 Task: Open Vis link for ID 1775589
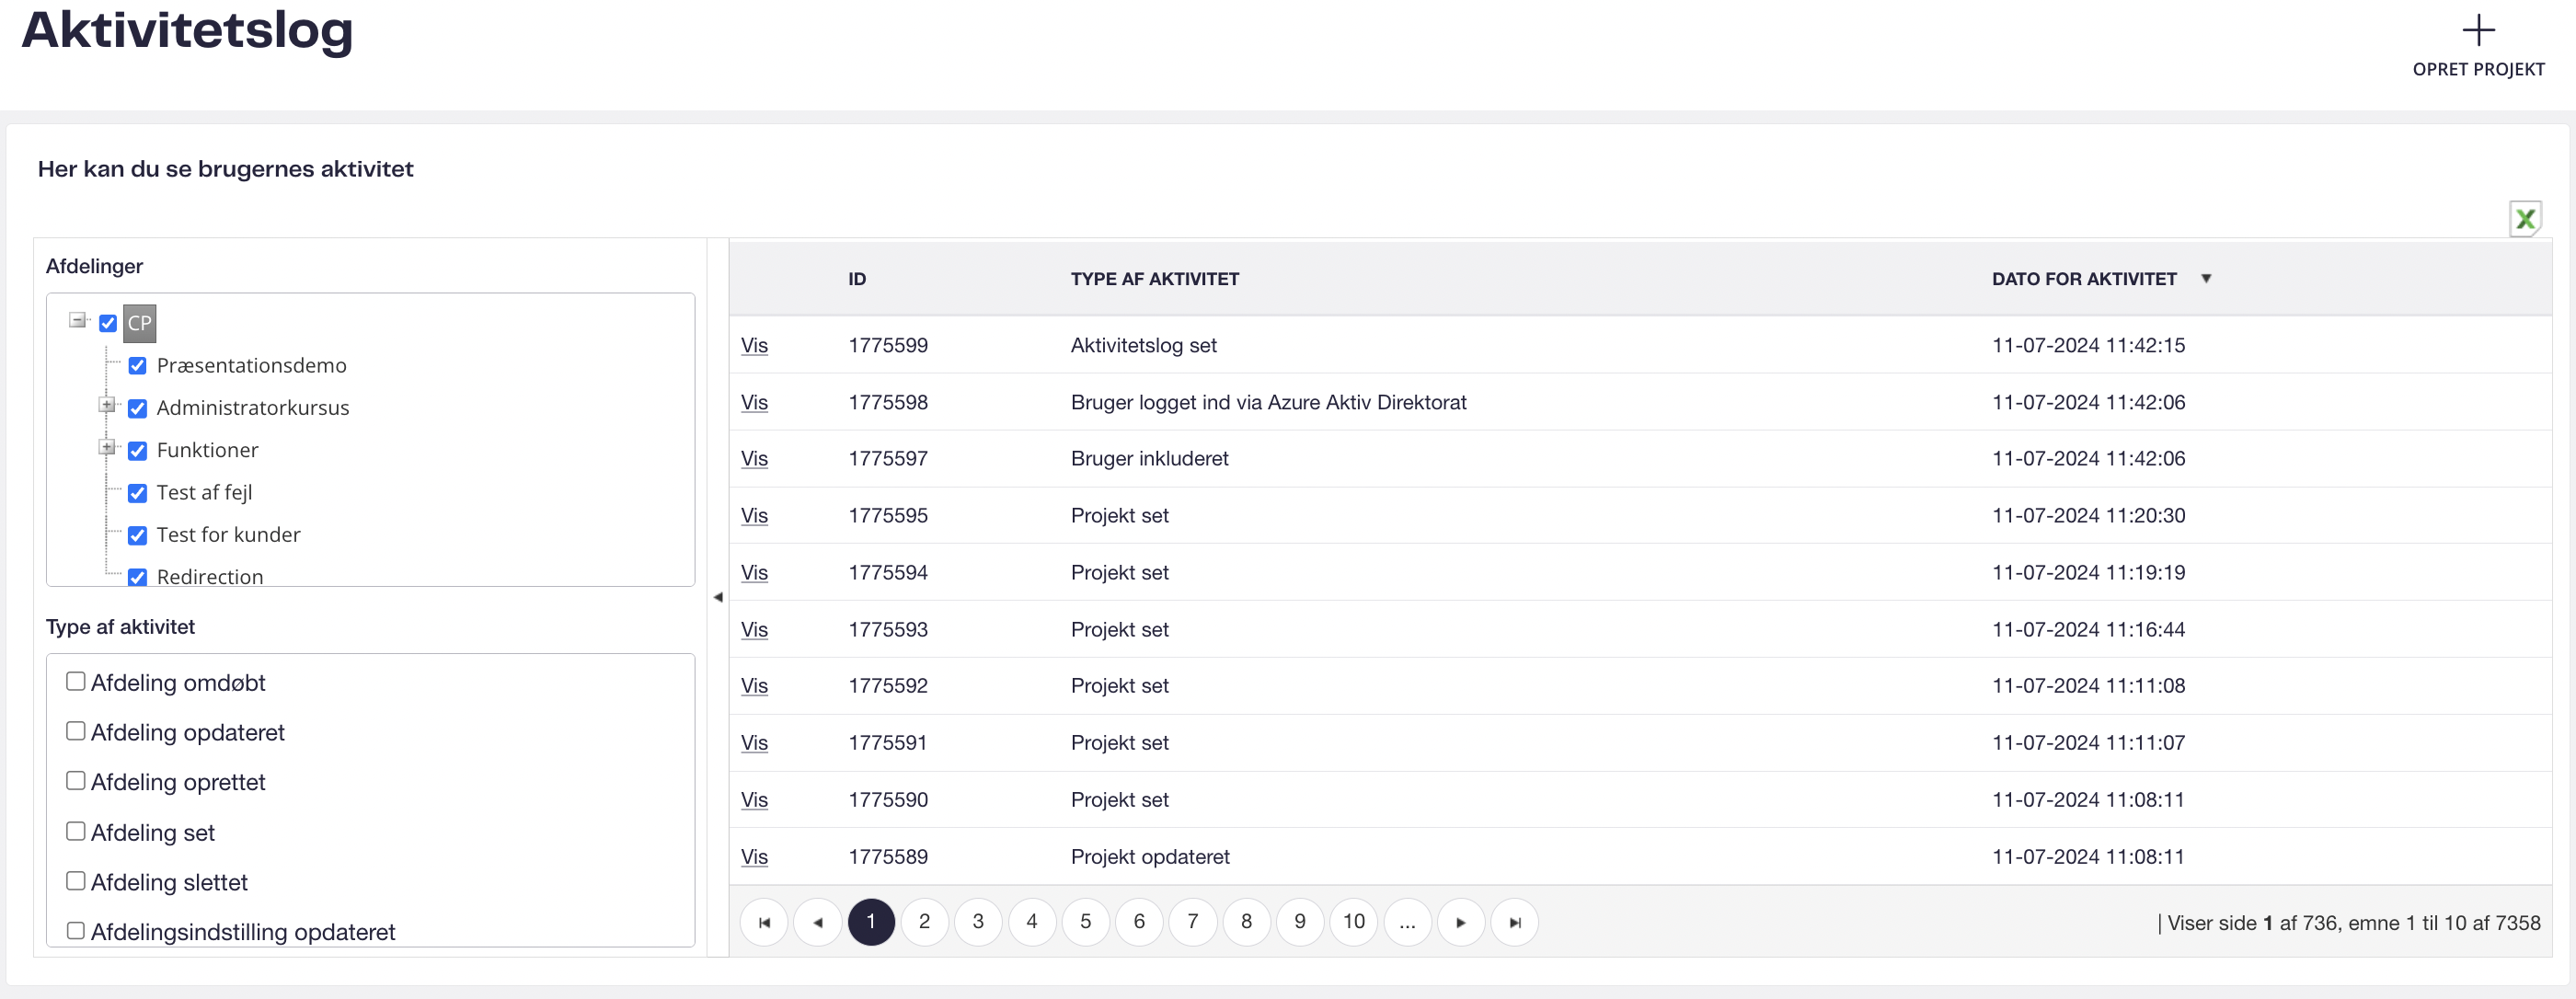pos(754,857)
